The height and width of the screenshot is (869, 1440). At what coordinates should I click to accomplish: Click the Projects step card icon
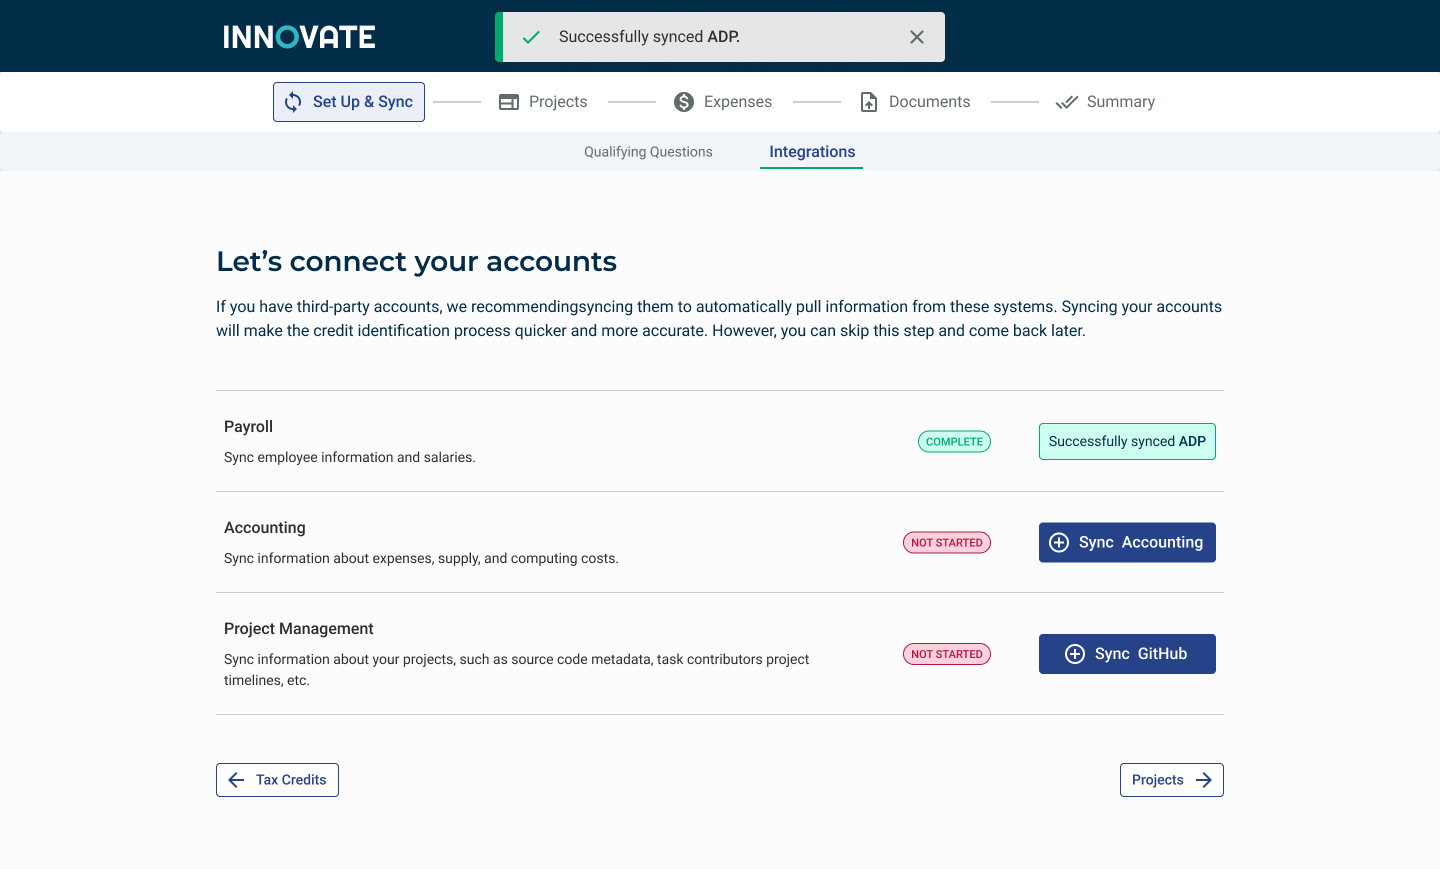tap(509, 102)
